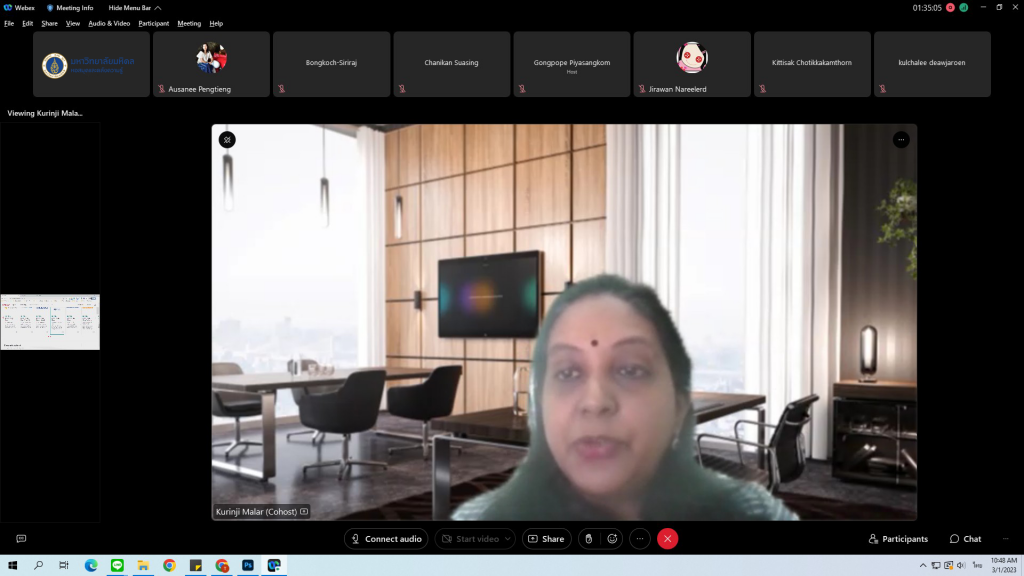Open the Audio & Video menu
The width and height of the screenshot is (1024, 576).
click(109, 23)
